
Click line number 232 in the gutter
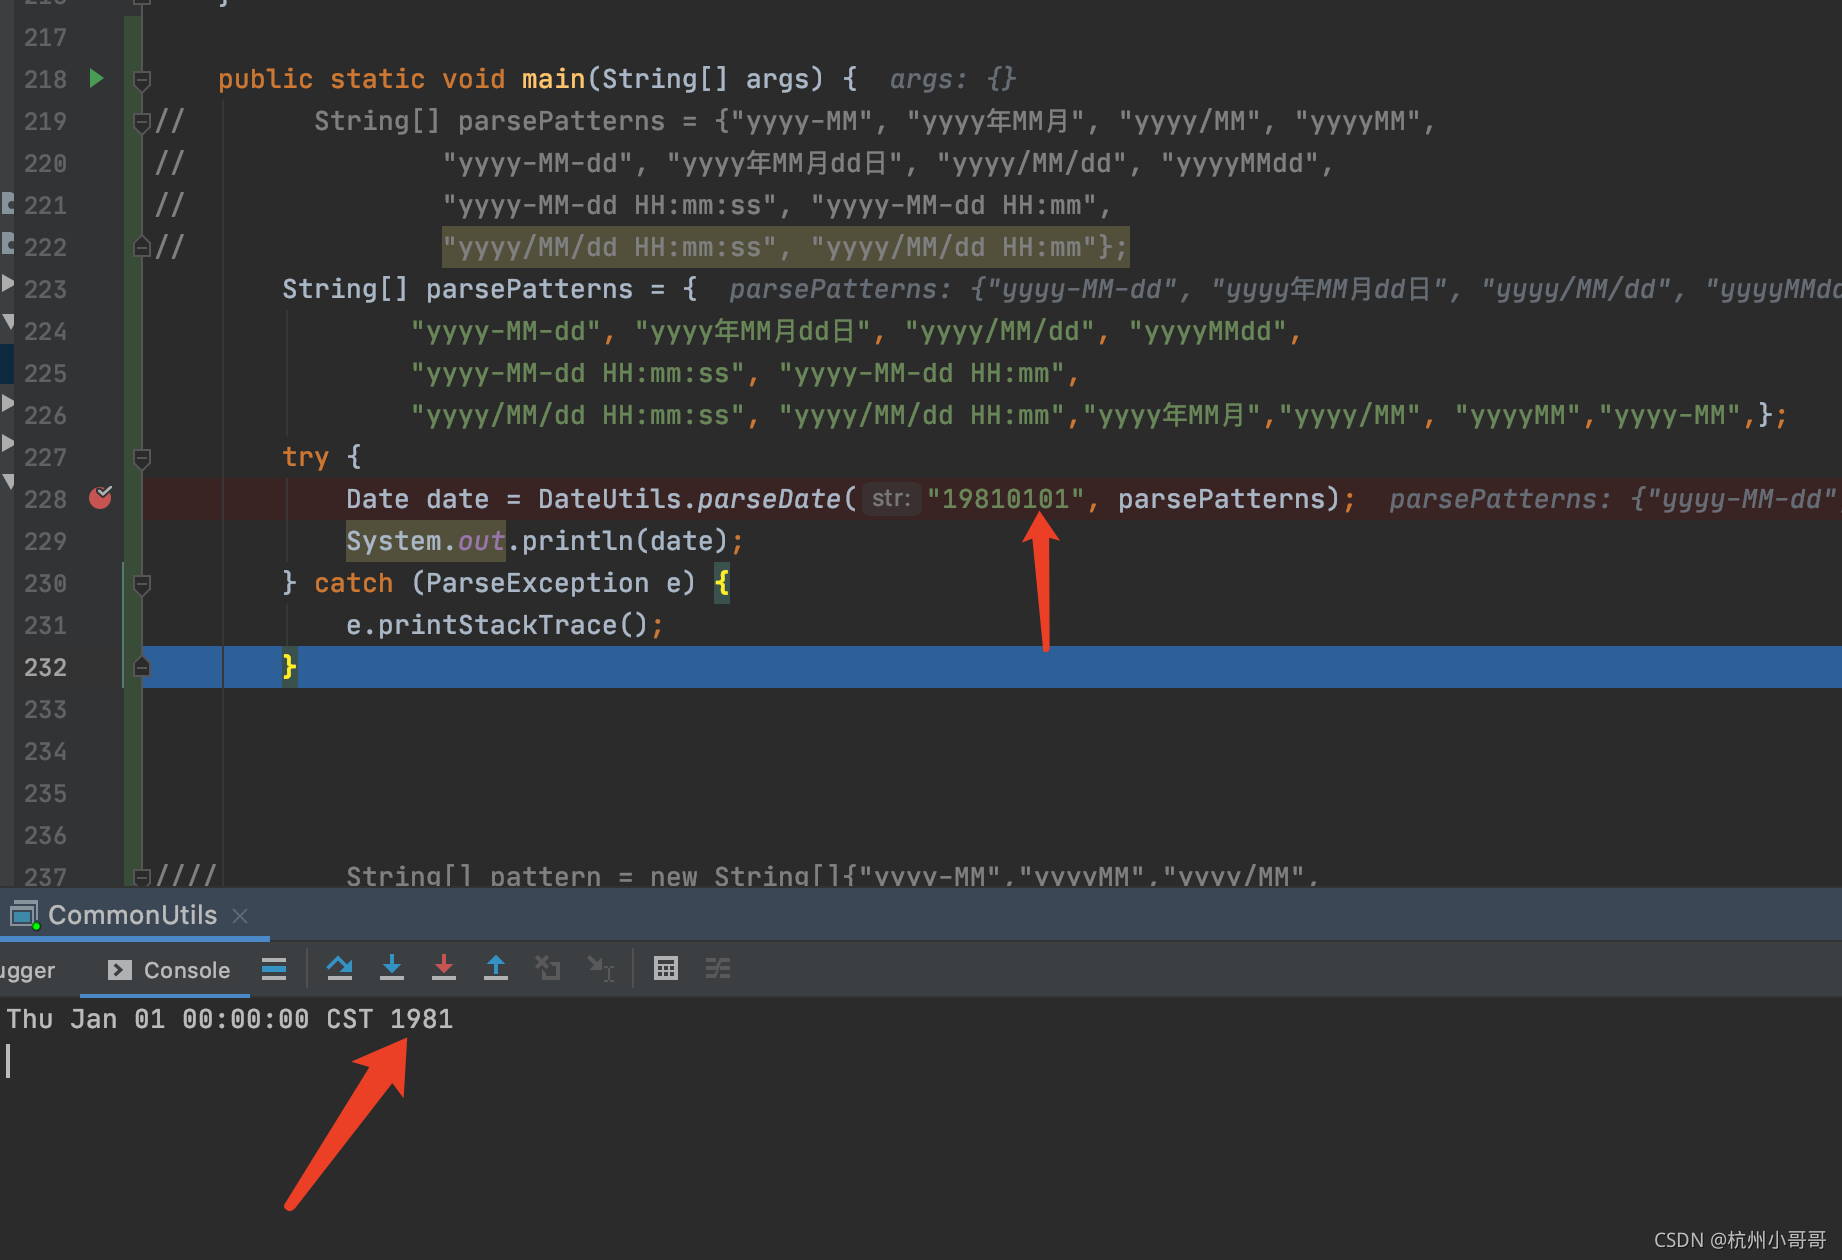click(45, 667)
